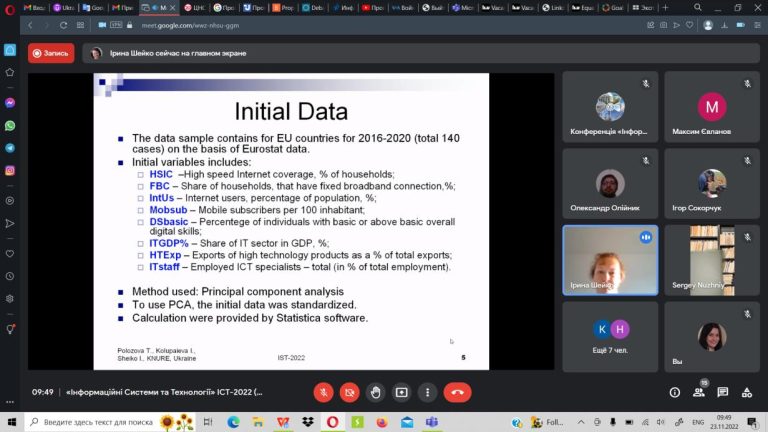Select Максим Євланов participant tile
The width and height of the screenshot is (768, 432).
(712, 107)
